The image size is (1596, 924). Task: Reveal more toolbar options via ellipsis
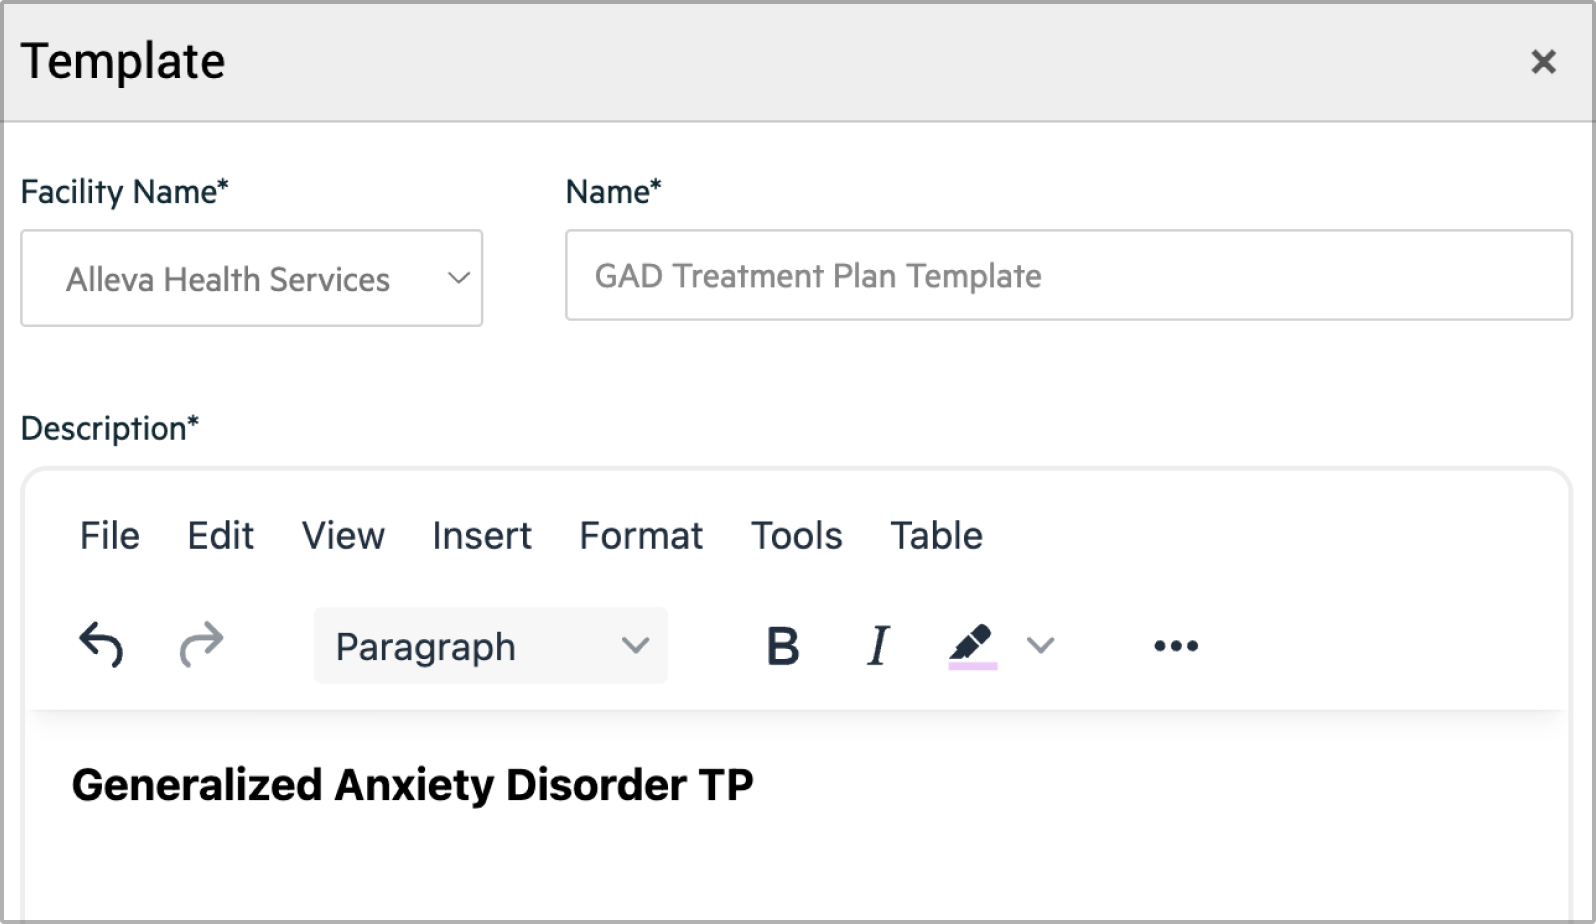(x=1175, y=646)
